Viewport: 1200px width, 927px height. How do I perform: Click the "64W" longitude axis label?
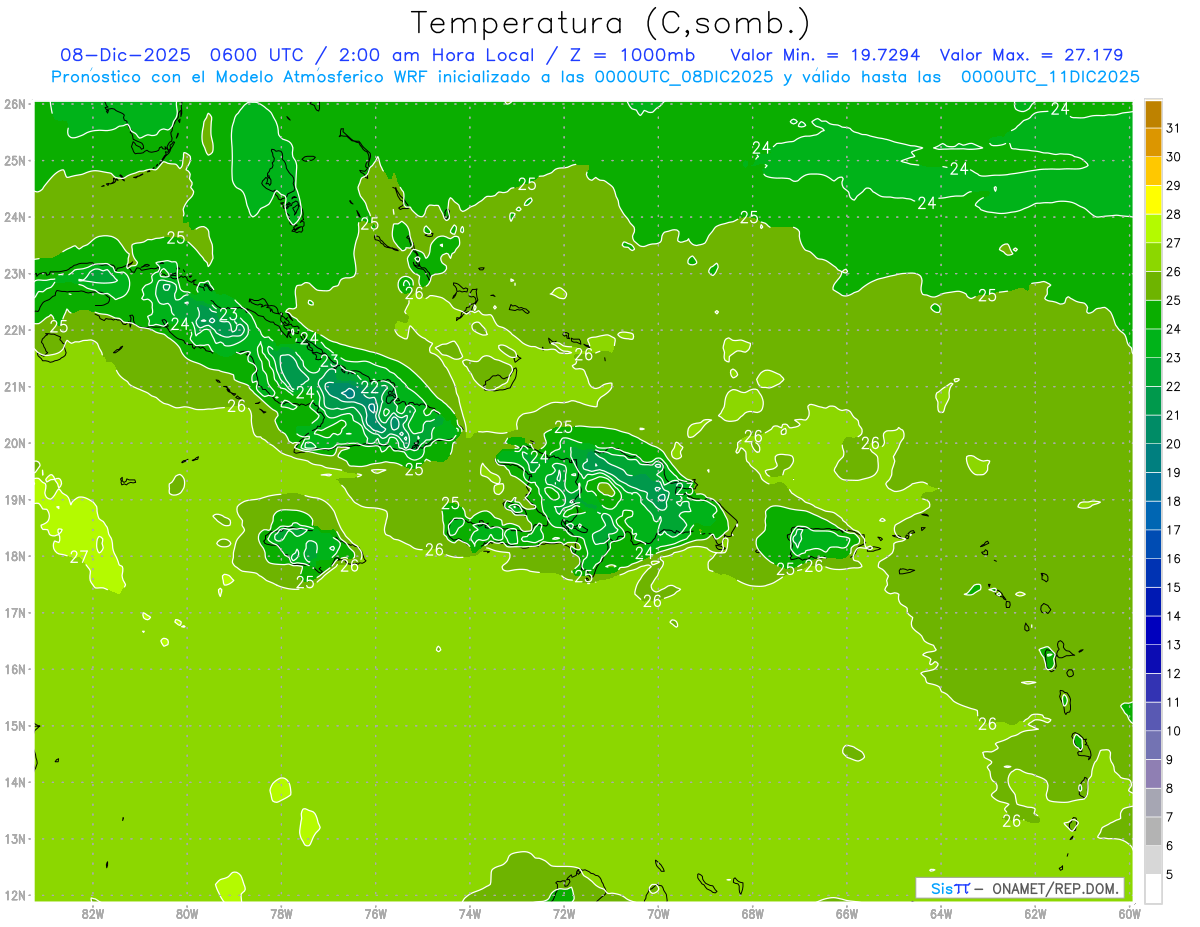[x=941, y=913]
